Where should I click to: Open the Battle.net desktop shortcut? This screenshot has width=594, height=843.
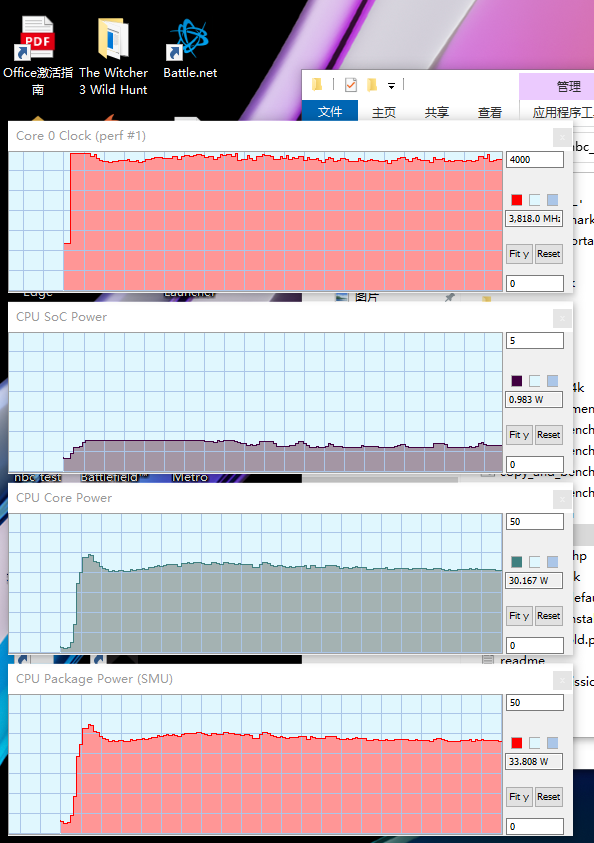coord(189,48)
